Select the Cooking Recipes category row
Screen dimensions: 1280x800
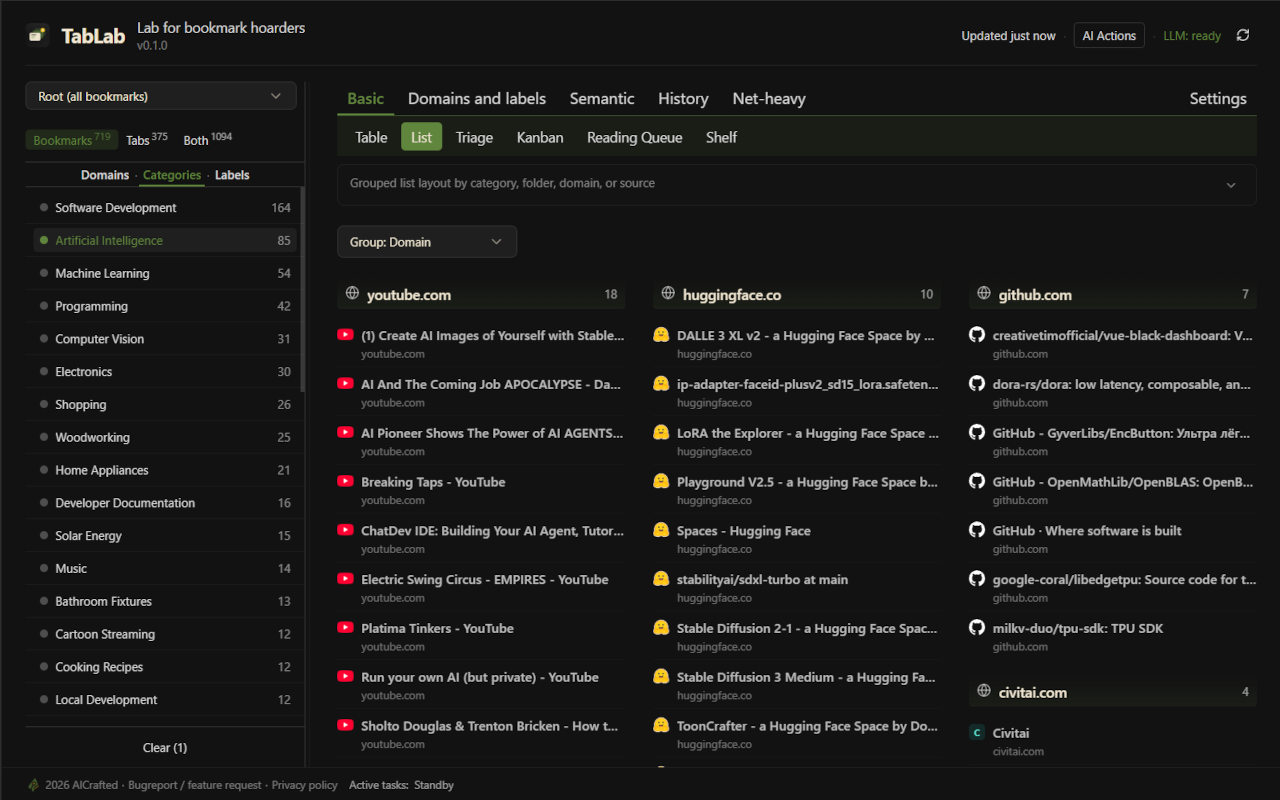click(x=165, y=667)
